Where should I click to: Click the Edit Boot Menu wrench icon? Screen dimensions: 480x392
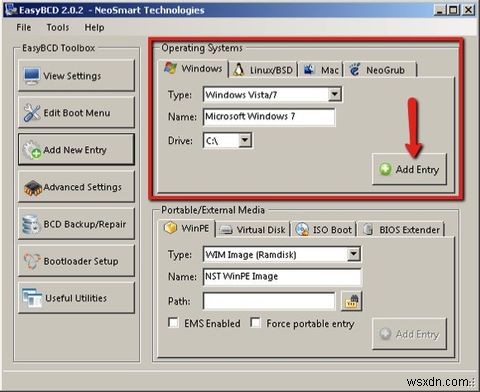(32, 113)
